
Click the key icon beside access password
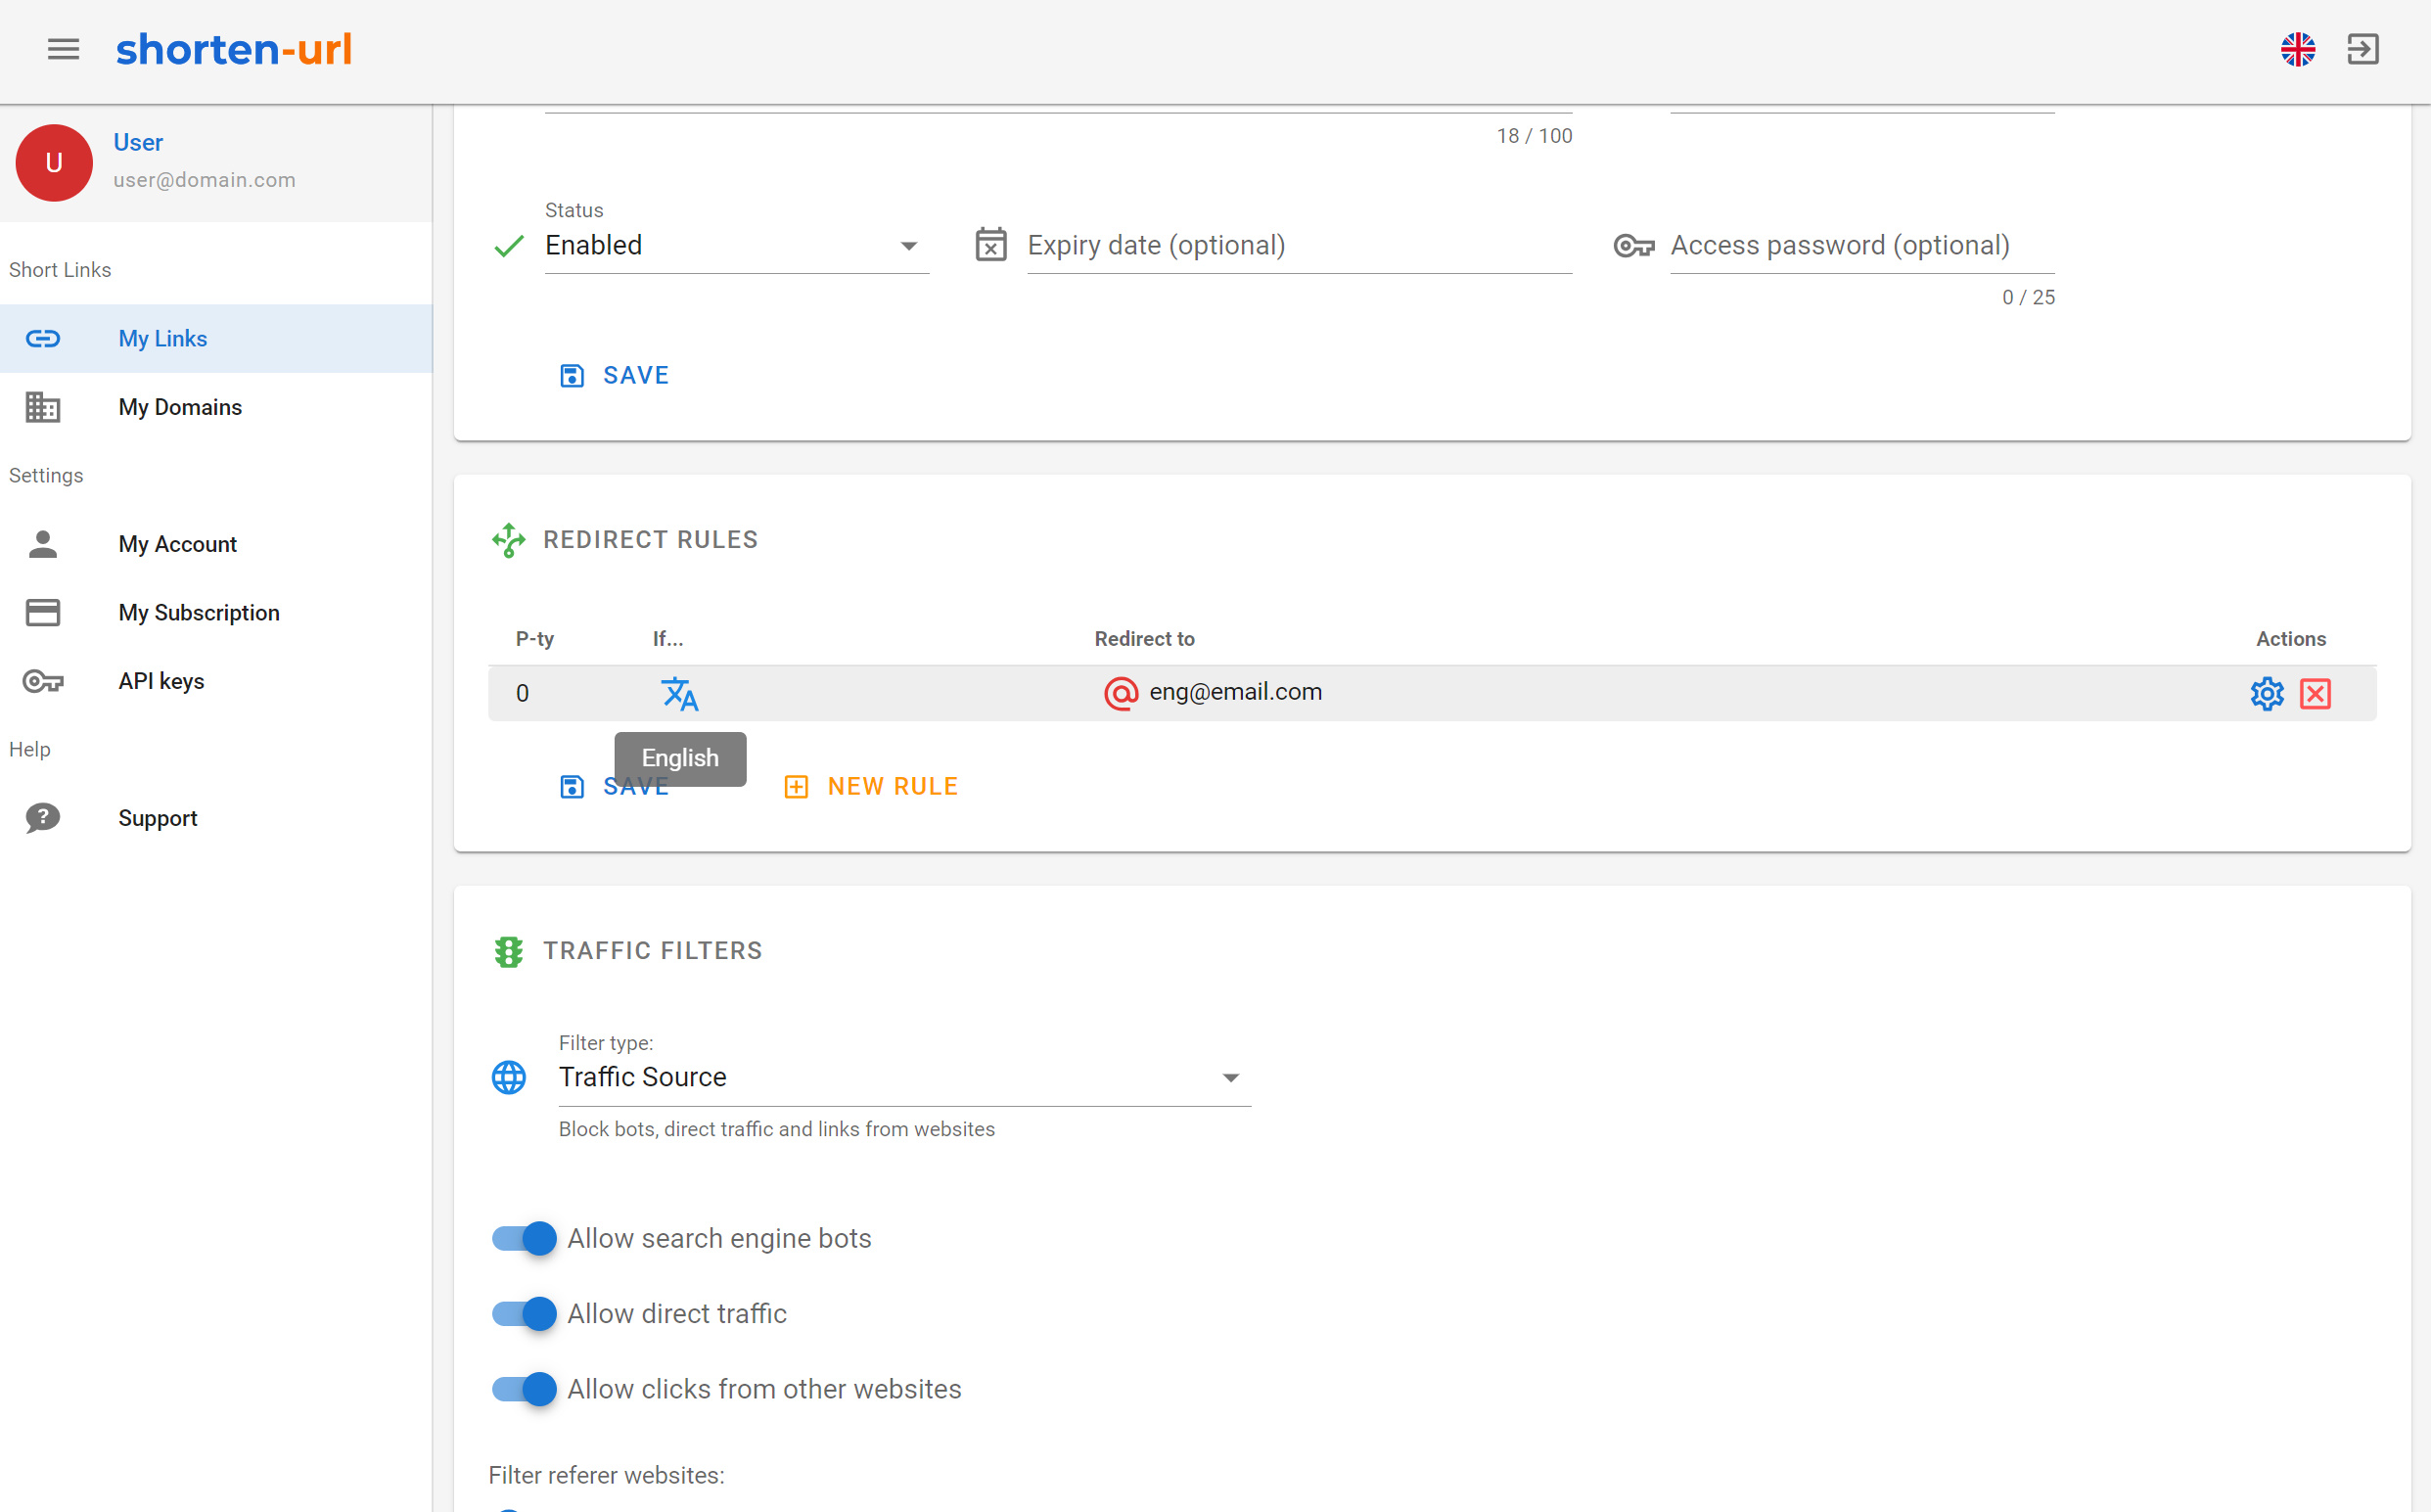point(1634,245)
